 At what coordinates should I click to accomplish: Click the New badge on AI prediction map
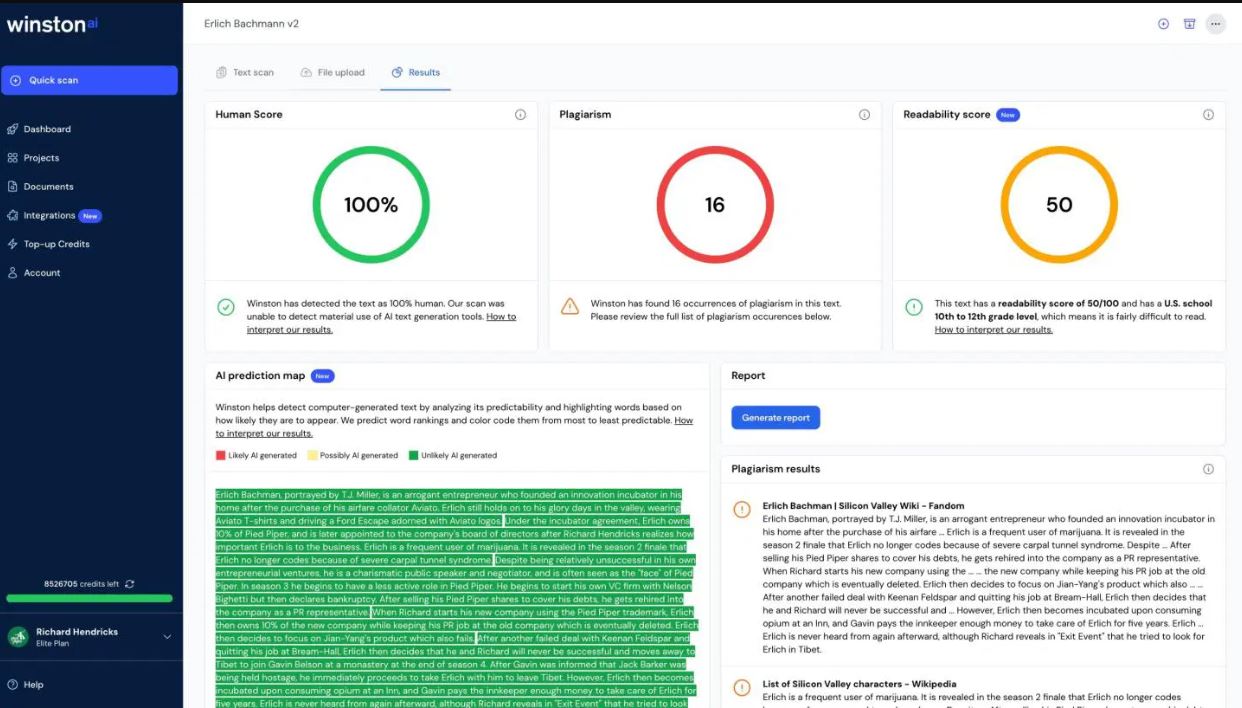click(x=322, y=376)
